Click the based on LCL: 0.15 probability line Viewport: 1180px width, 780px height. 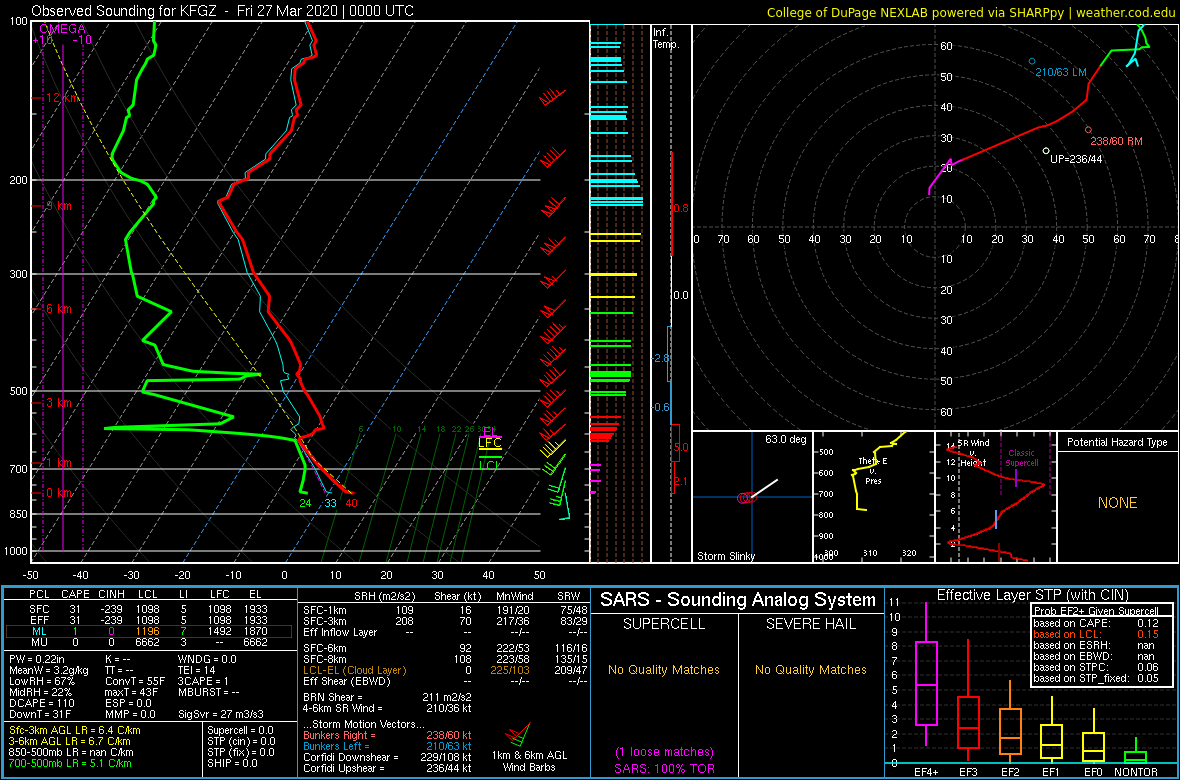[x=1096, y=634]
